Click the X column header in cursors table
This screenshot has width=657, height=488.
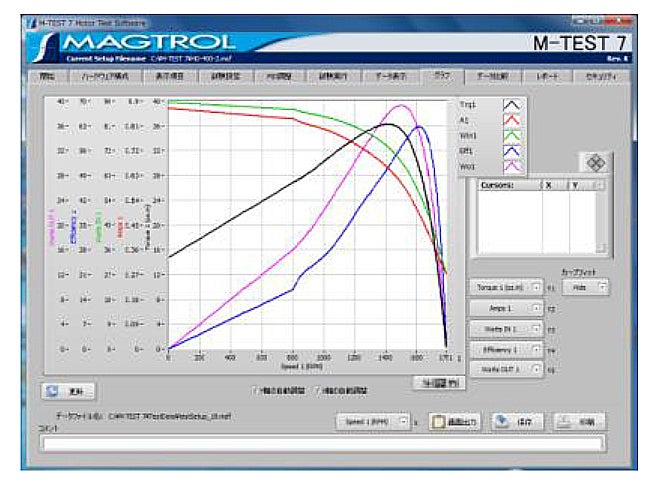coord(555,185)
